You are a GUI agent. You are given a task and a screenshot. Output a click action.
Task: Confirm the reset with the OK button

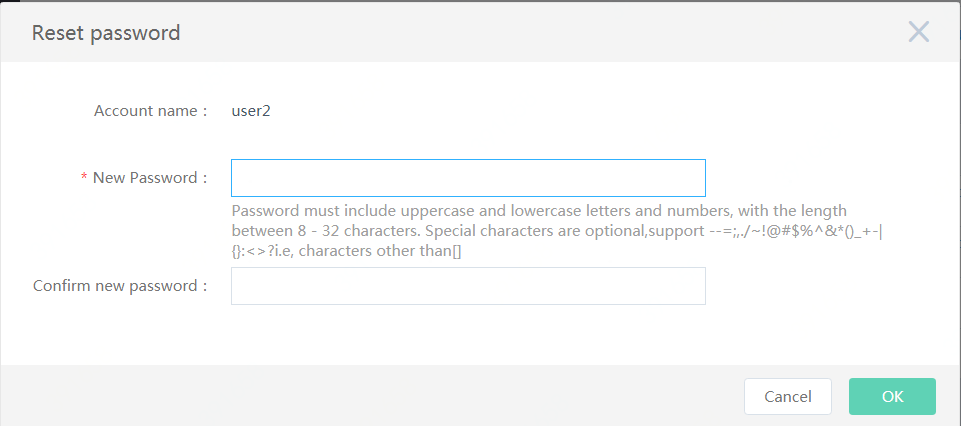click(x=892, y=397)
